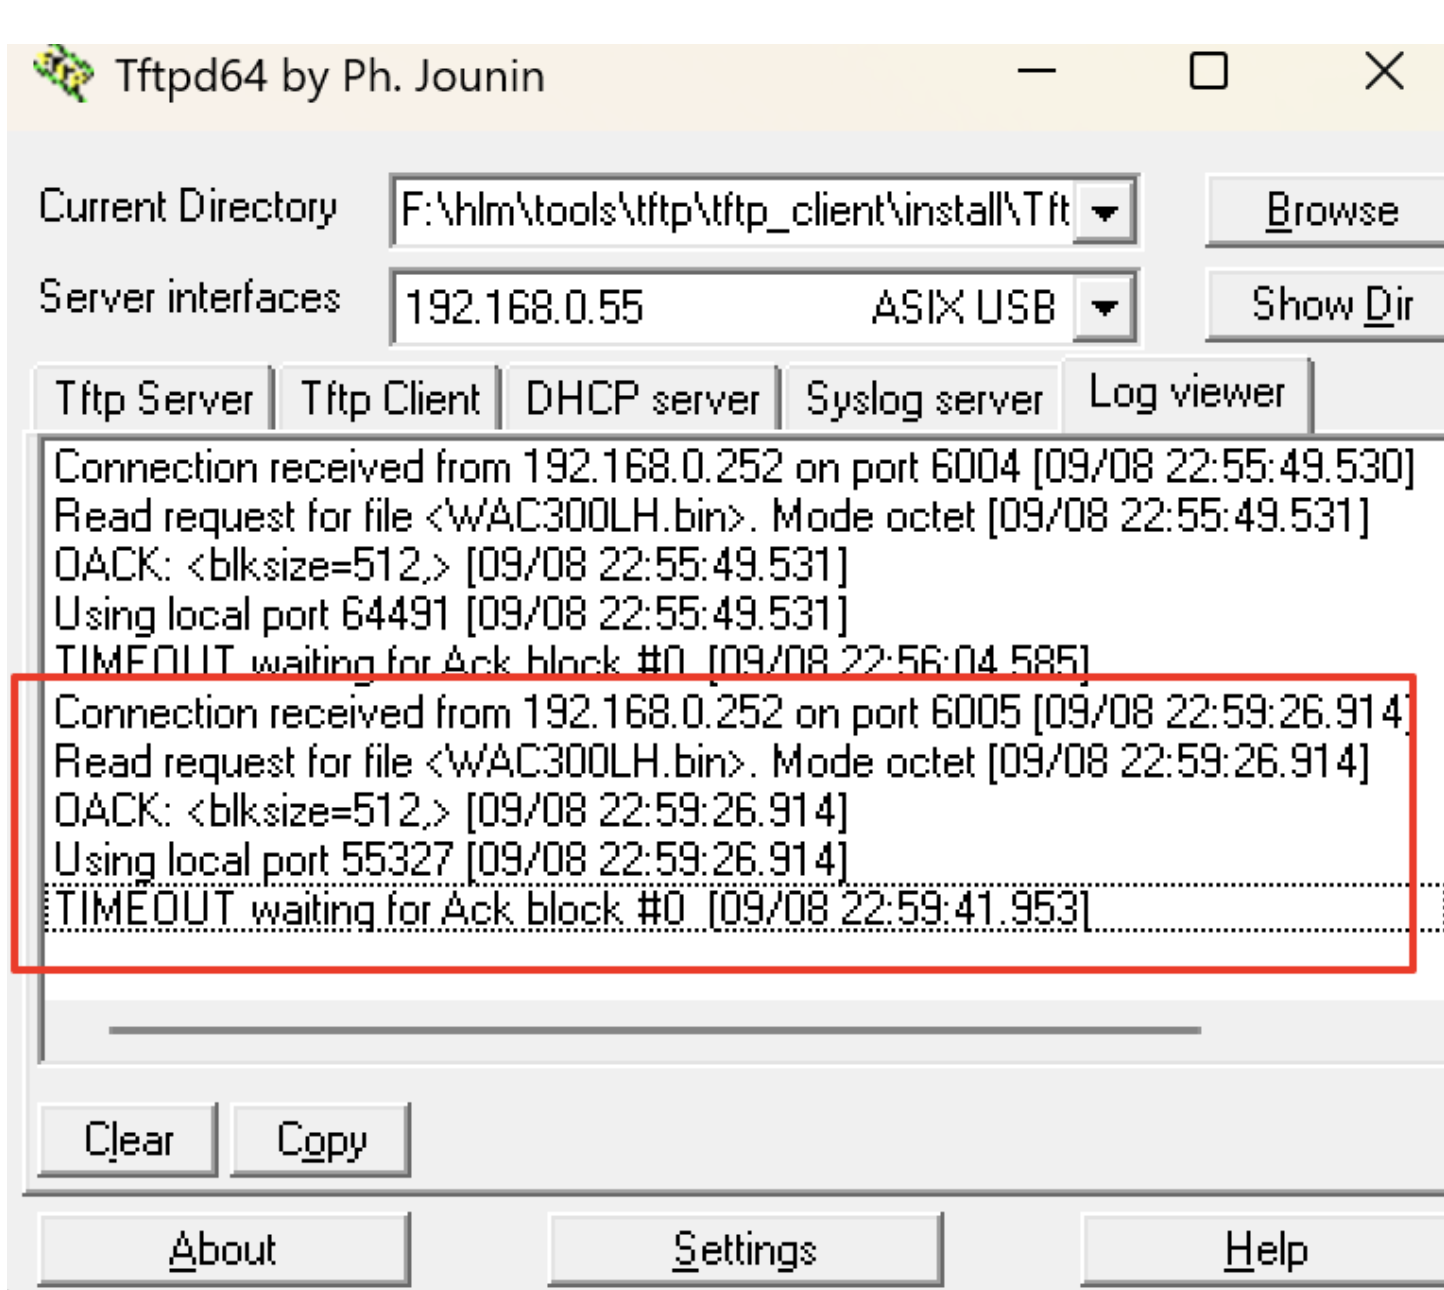1444x1290 pixels.
Task: Select the 'Using local port 64491' line
Action: tap(450, 614)
